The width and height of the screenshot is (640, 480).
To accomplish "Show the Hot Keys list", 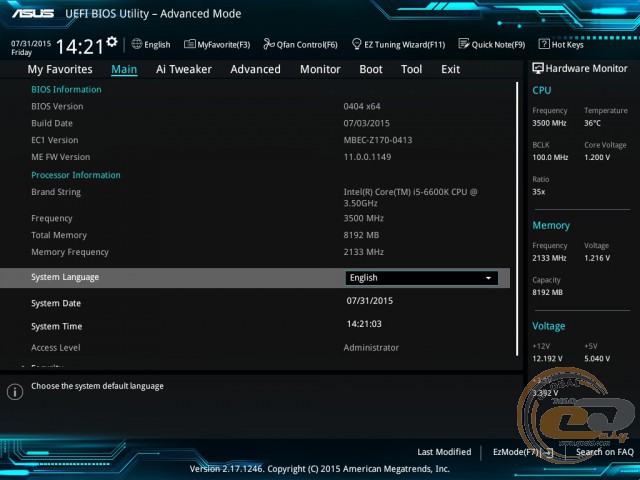I will pos(561,44).
